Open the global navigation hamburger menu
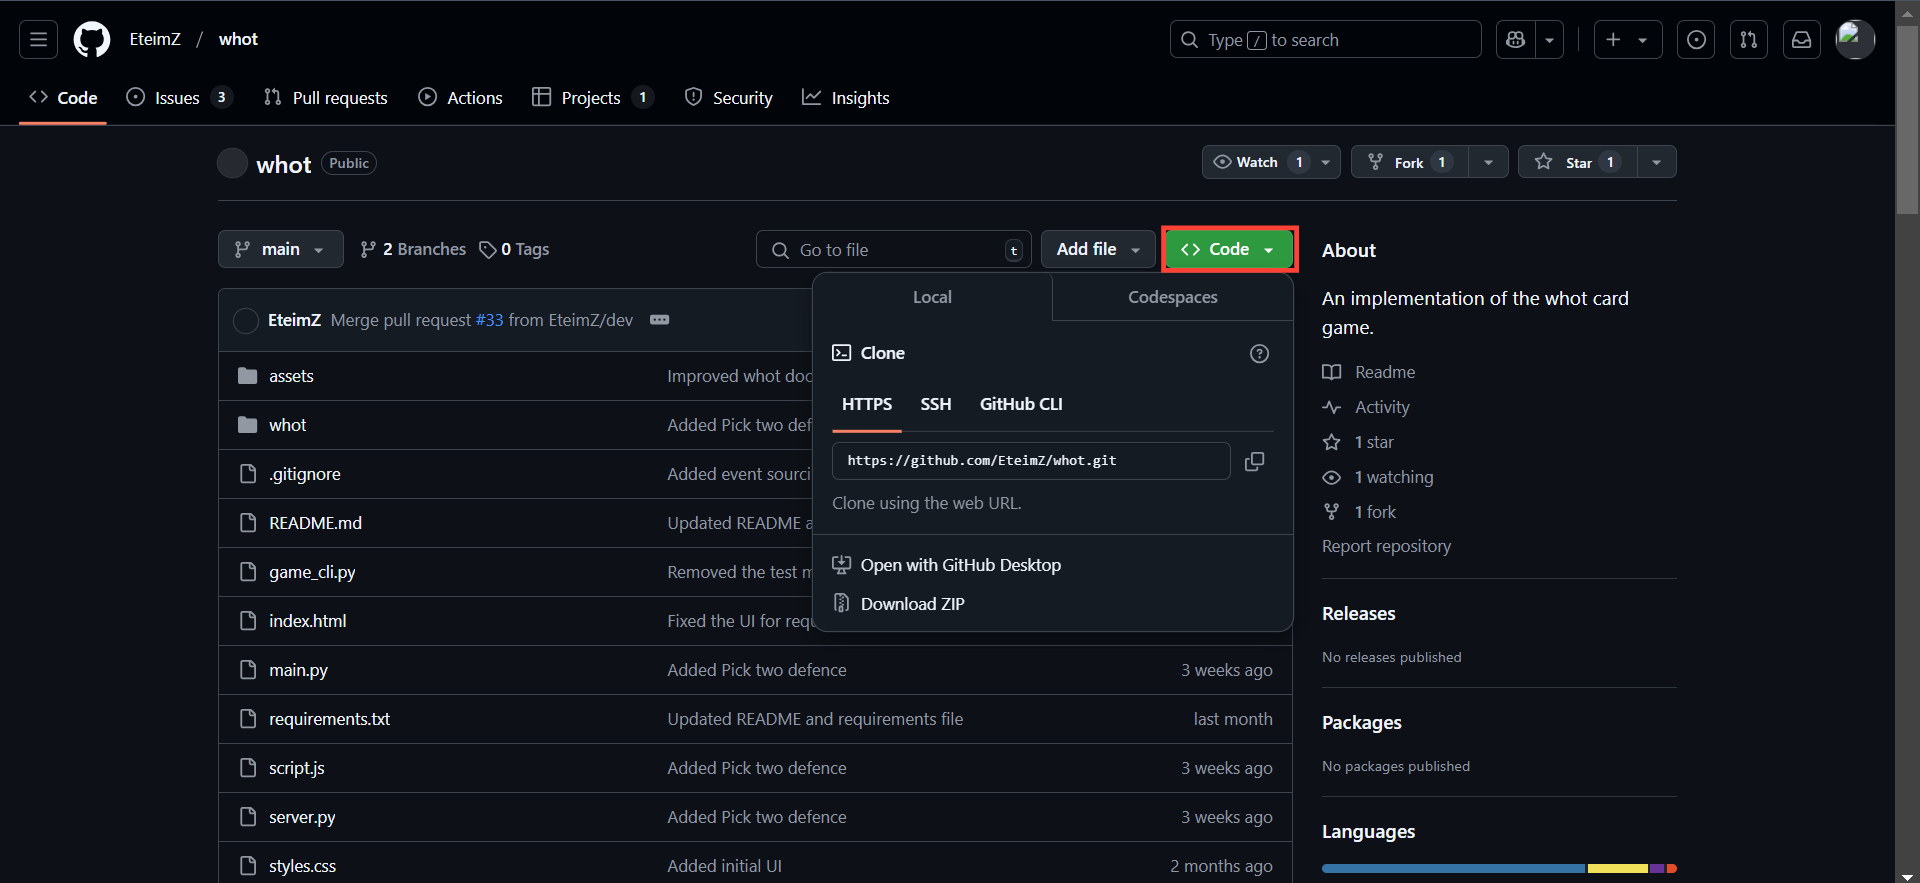The width and height of the screenshot is (1920, 883). coord(38,40)
